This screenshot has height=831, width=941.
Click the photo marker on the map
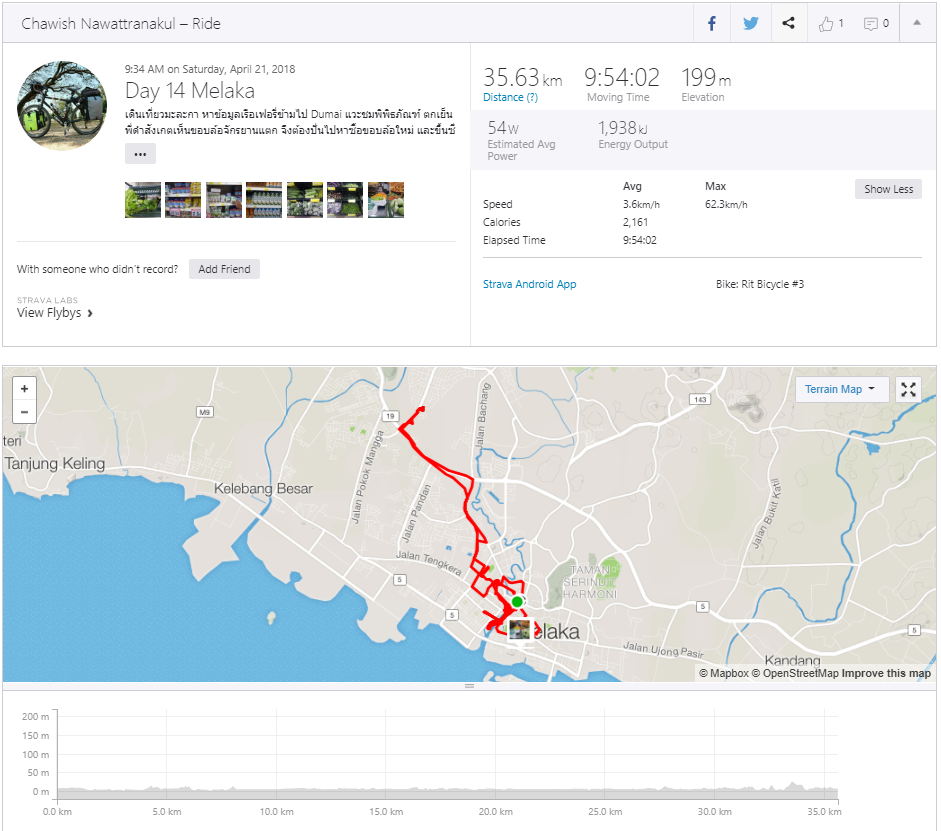pos(520,631)
